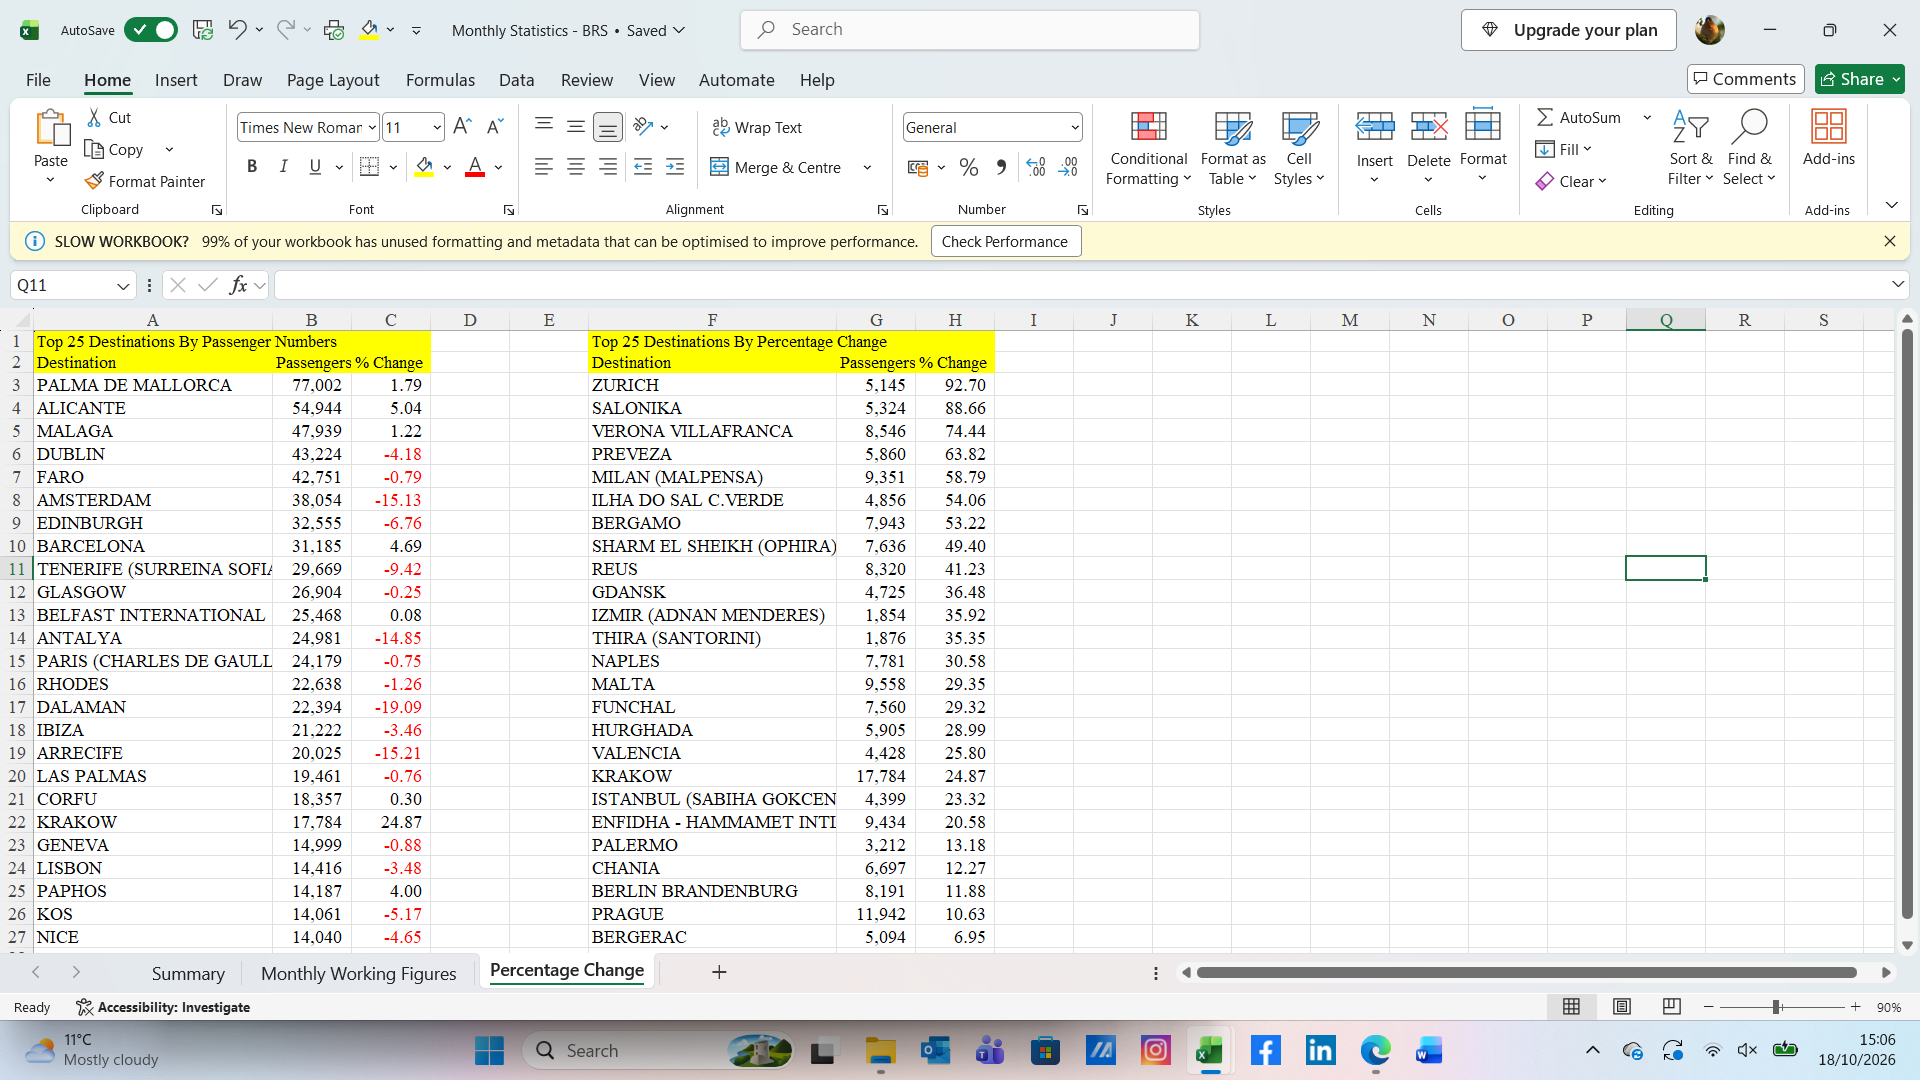Toggle Underline formatting
The height and width of the screenshot is (1080, 1920).
tap(315, 167)
